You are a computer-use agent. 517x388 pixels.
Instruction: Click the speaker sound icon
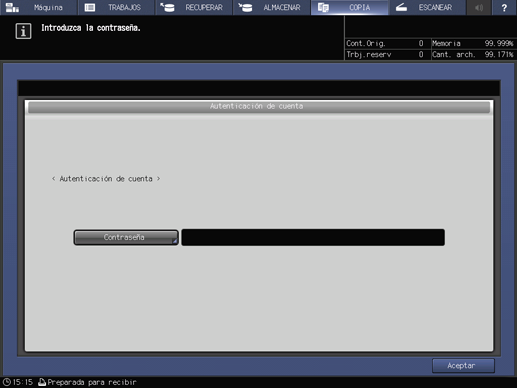[x=479, y=7]
